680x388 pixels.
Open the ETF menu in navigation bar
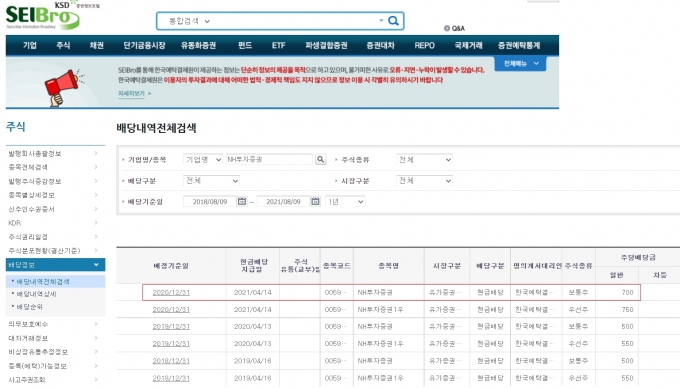point(278,45)
